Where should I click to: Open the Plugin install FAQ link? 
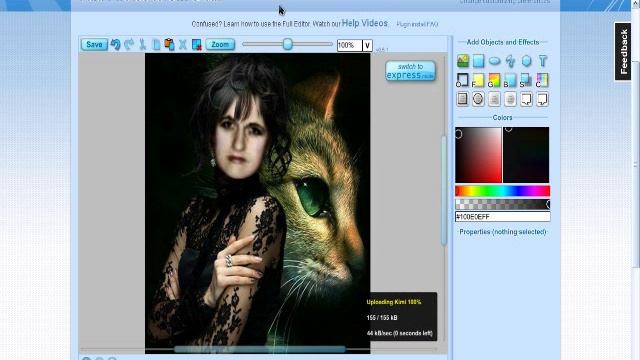[x=417, y=24]
